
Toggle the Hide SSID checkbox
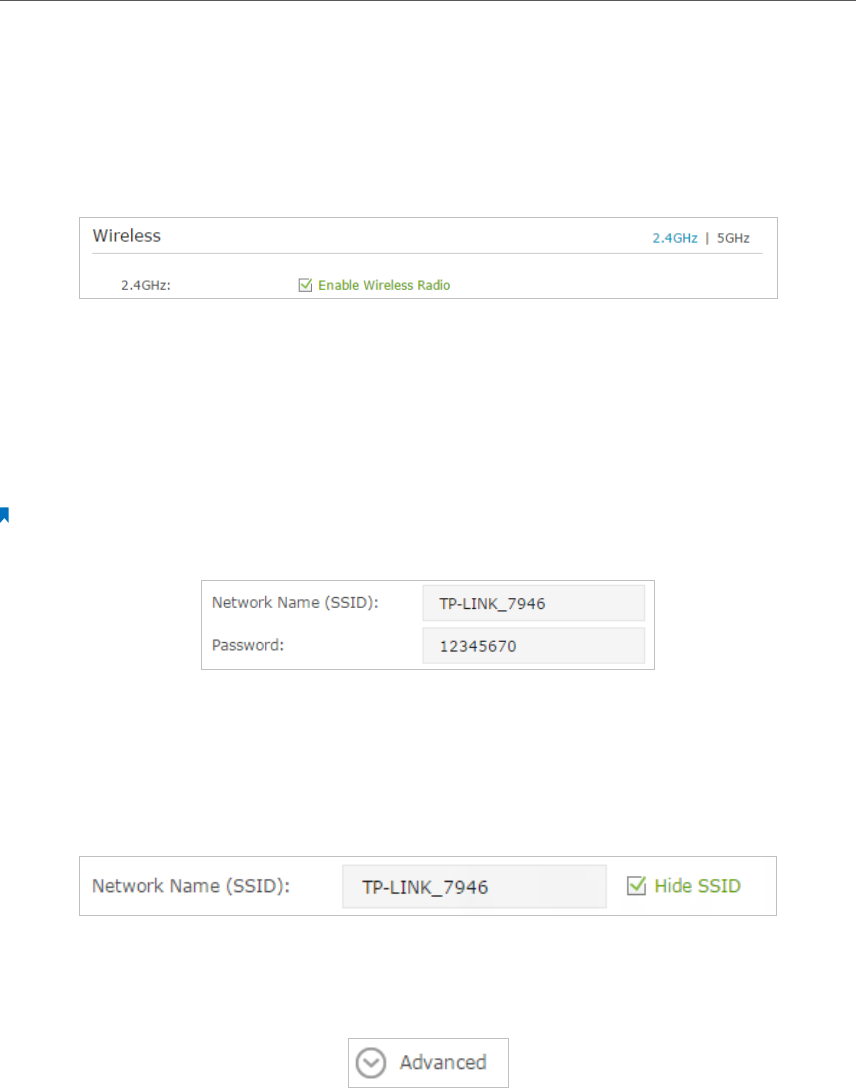point(636,885)
